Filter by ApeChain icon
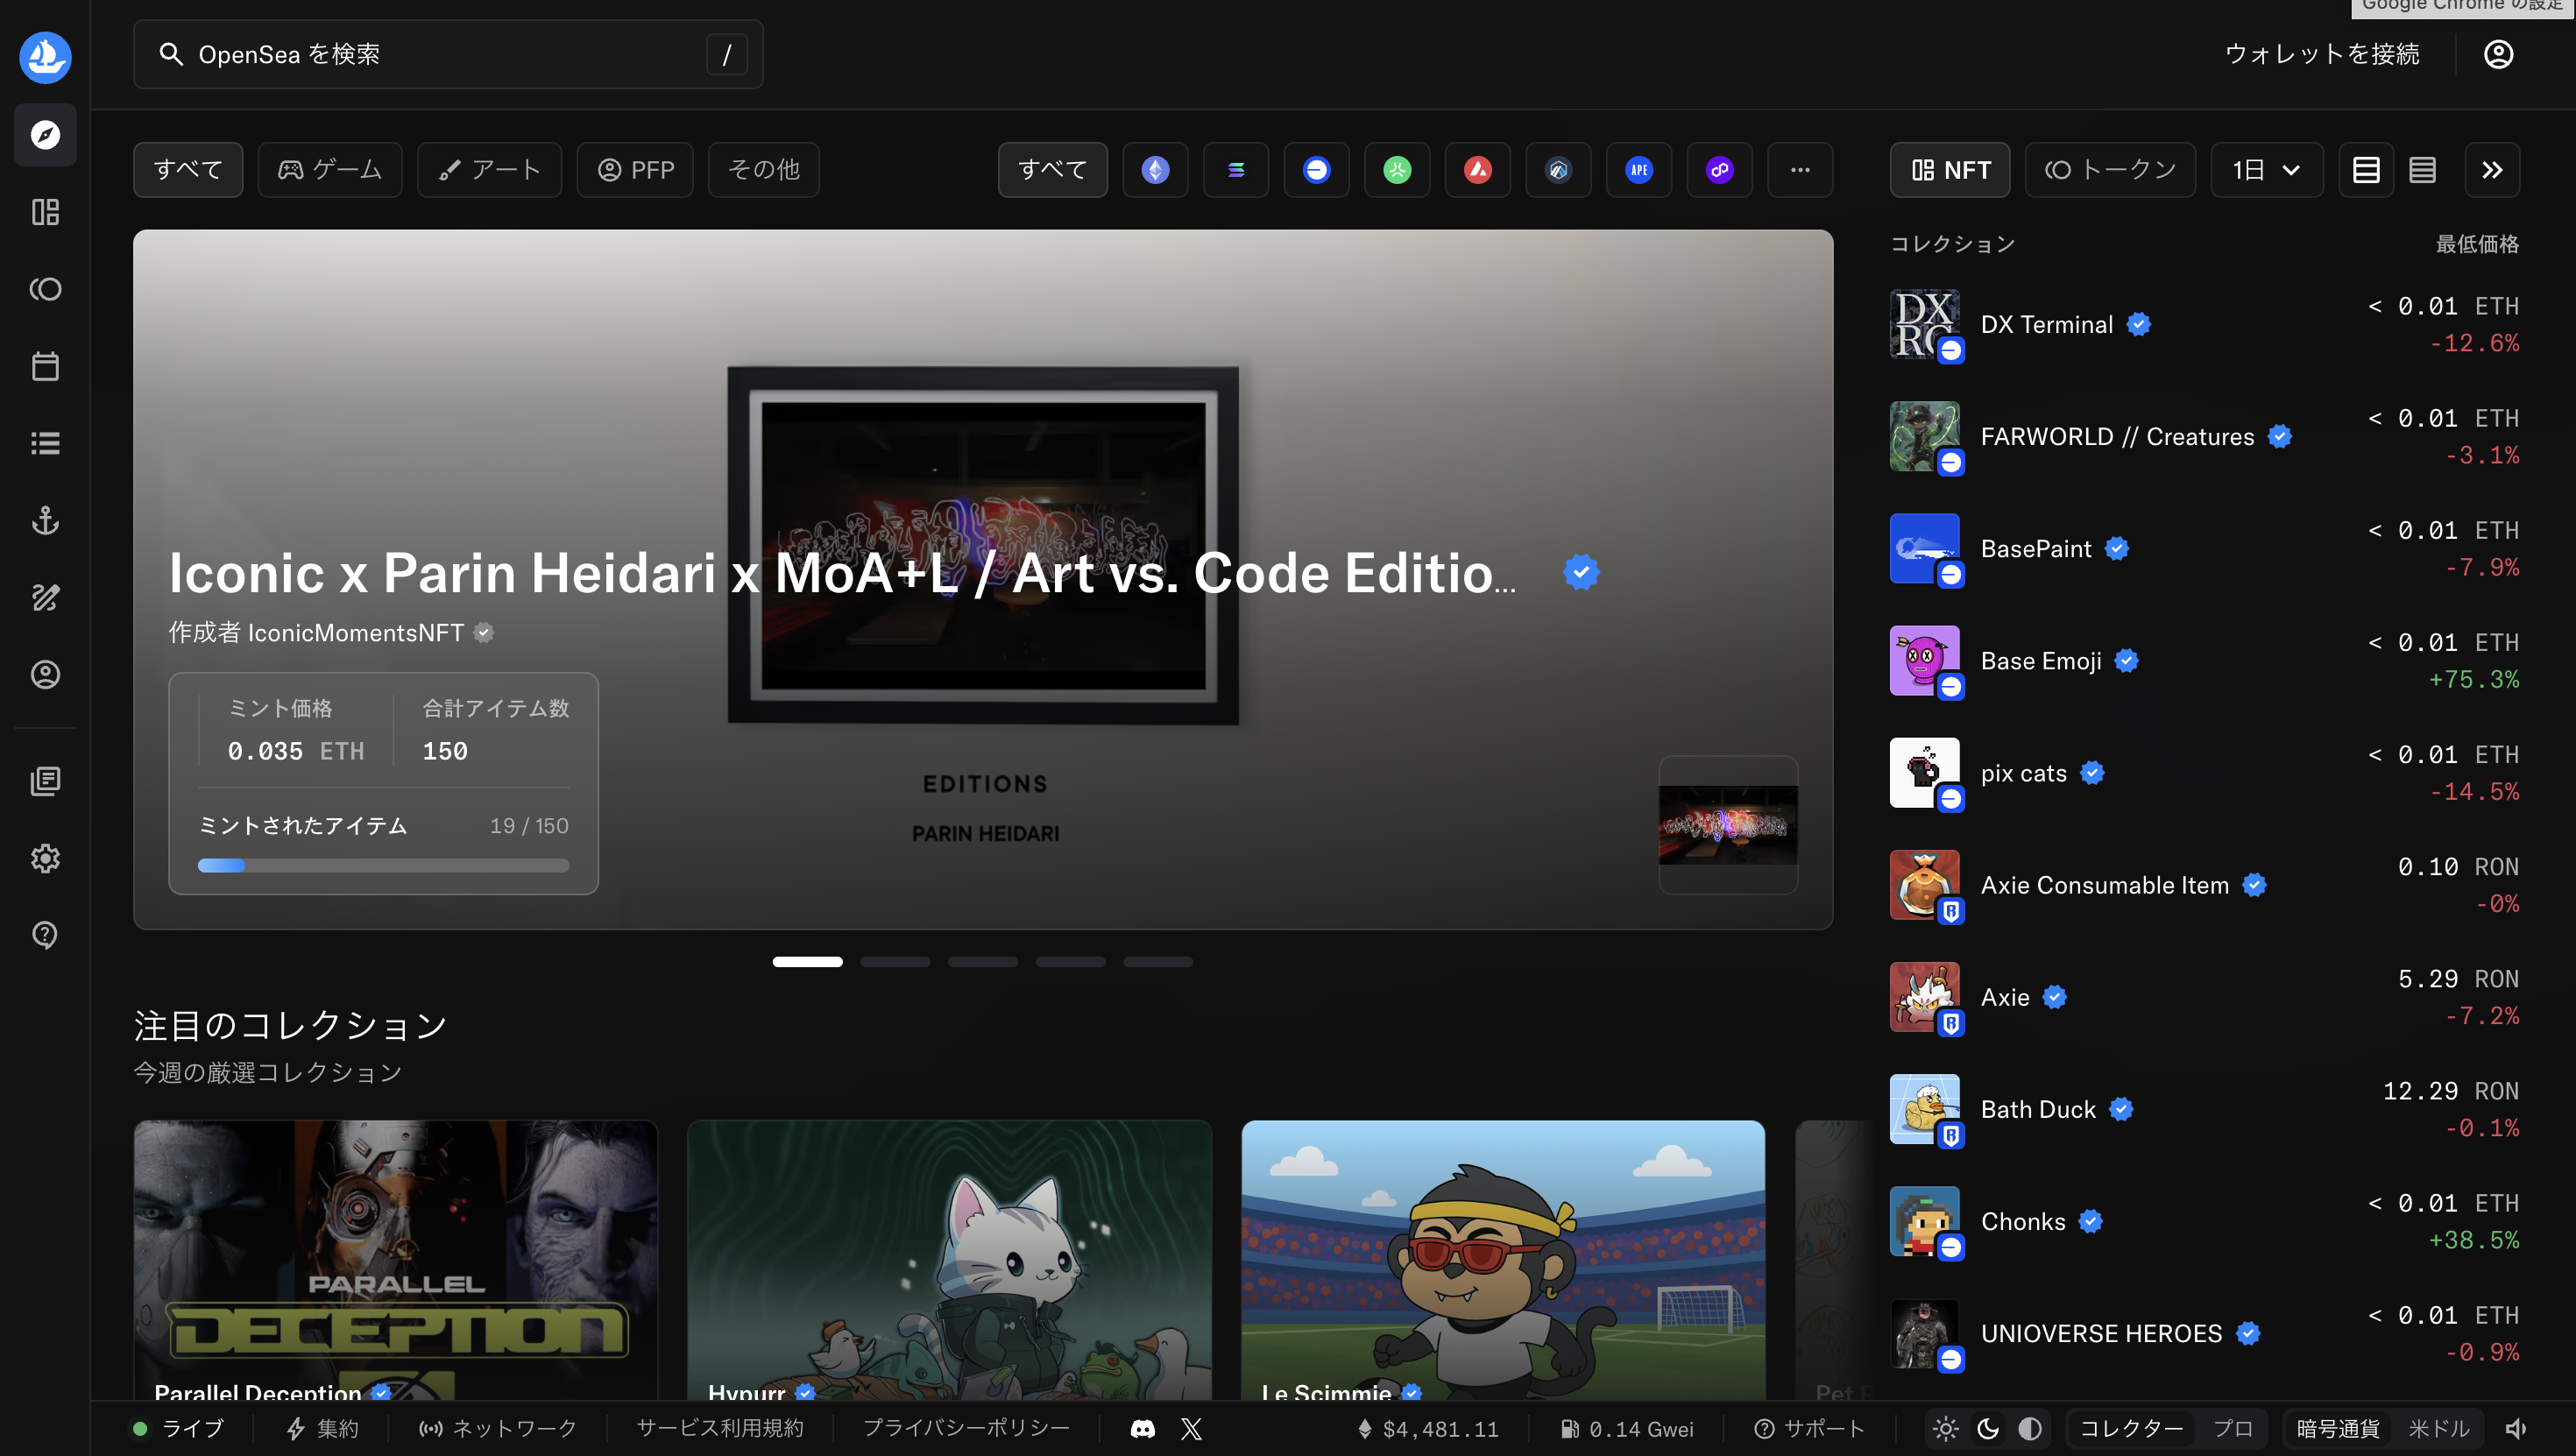Viewport: 2576px width, 1456px height. pyautogui.click(x=1638, y=170)
